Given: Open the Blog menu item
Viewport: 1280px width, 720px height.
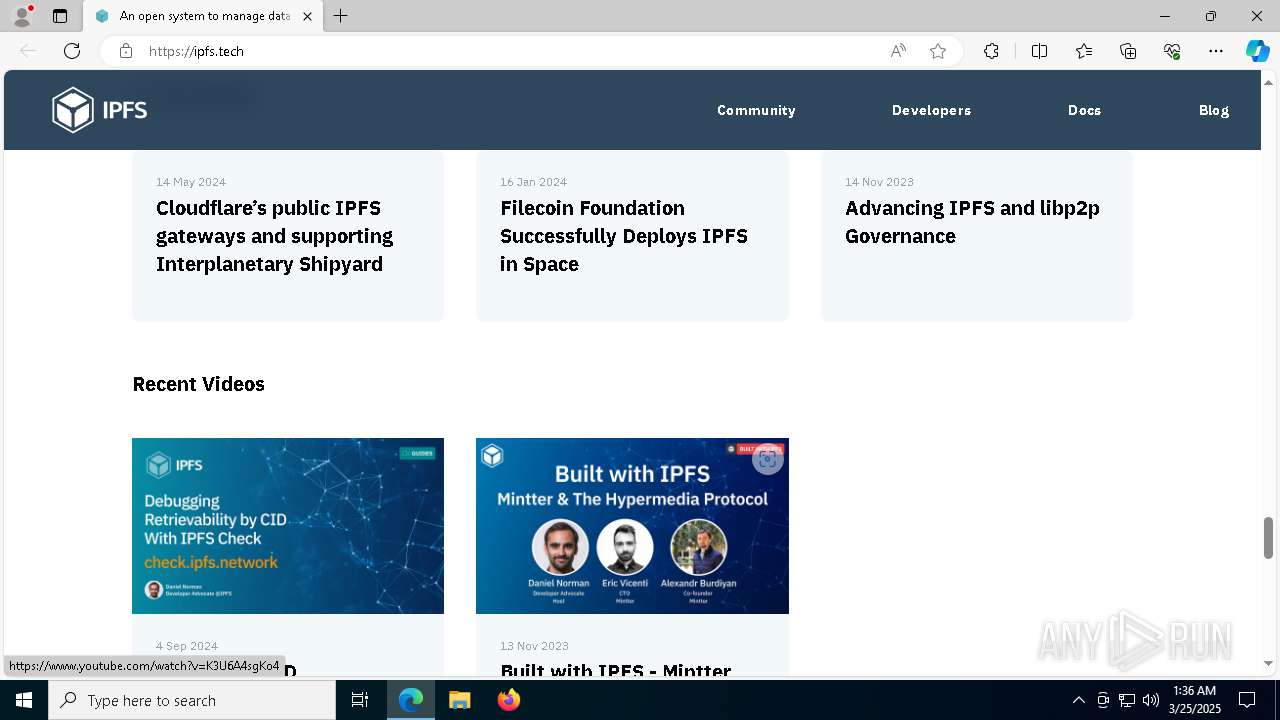Looking at the screenshot, I should (x=1214, y=110).
